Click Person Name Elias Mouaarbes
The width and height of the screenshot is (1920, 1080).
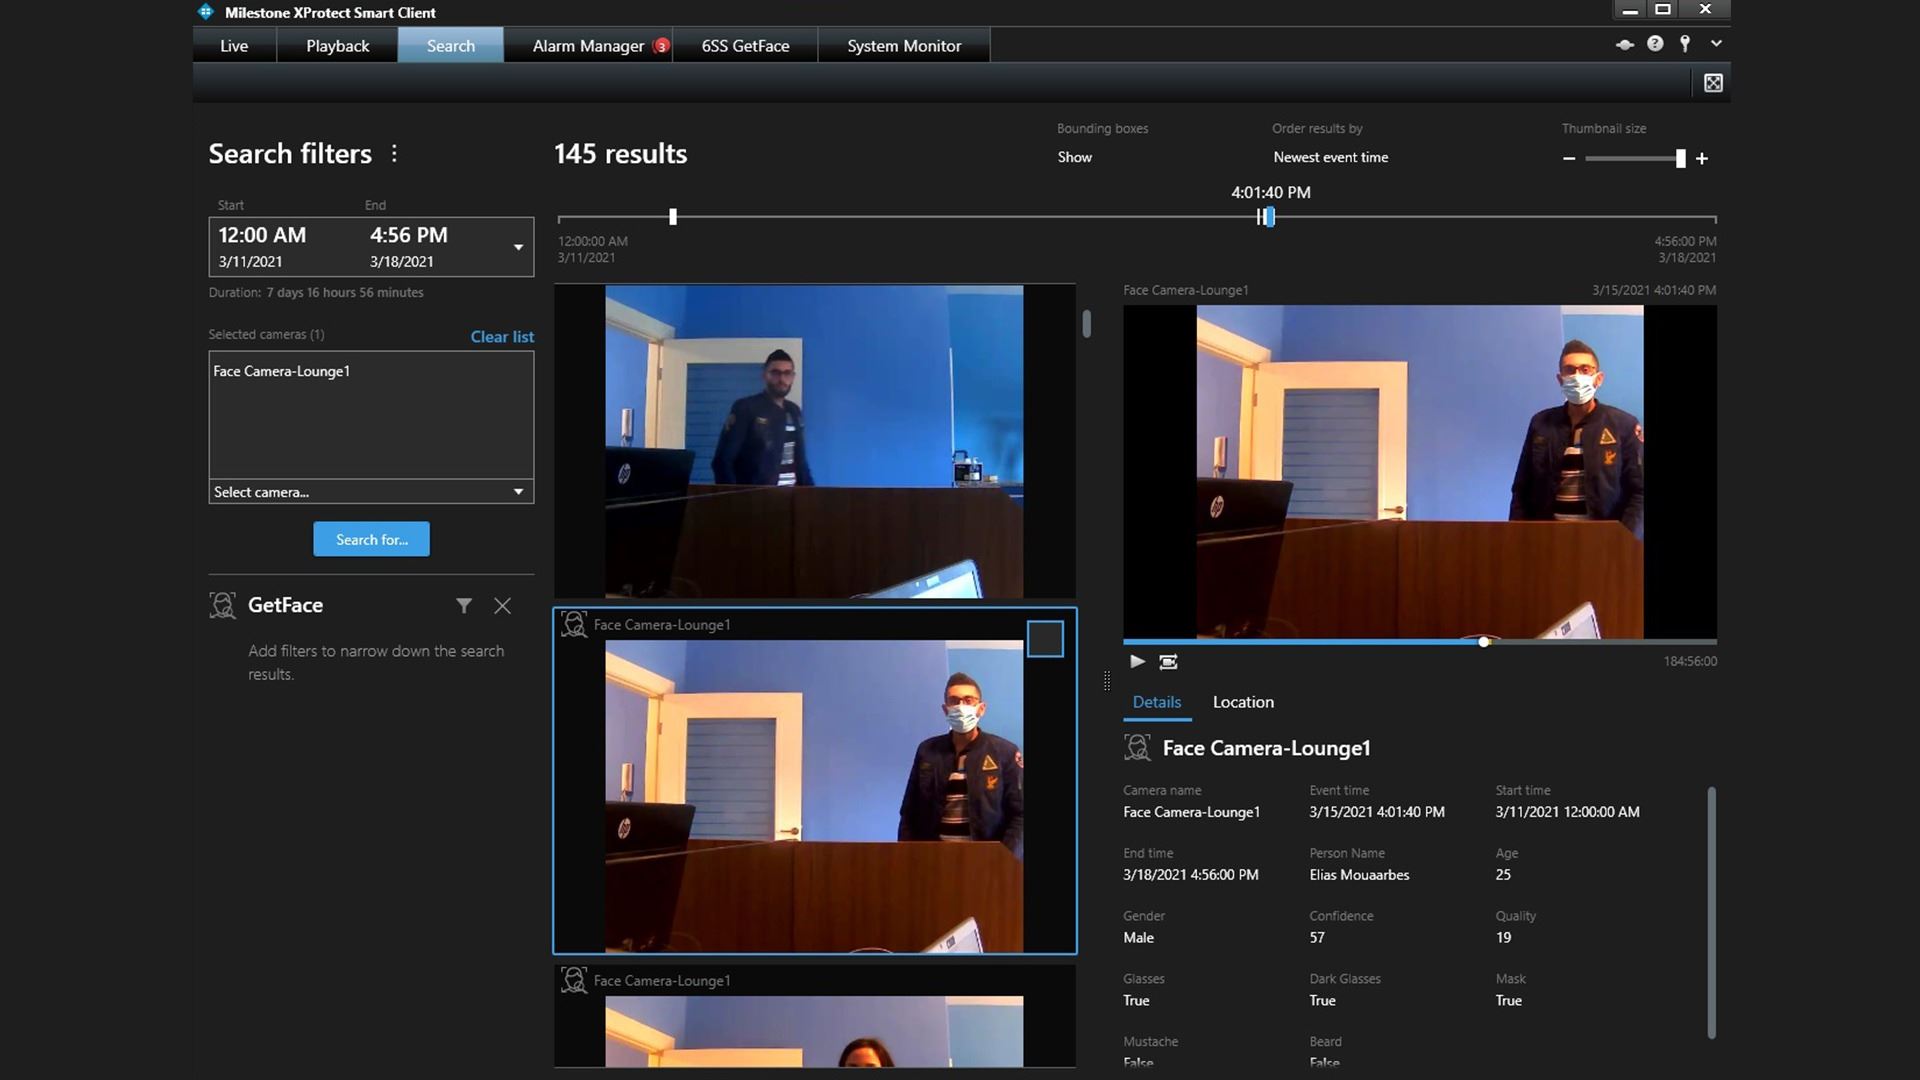pyautogui.click(x=1359, y=875)
